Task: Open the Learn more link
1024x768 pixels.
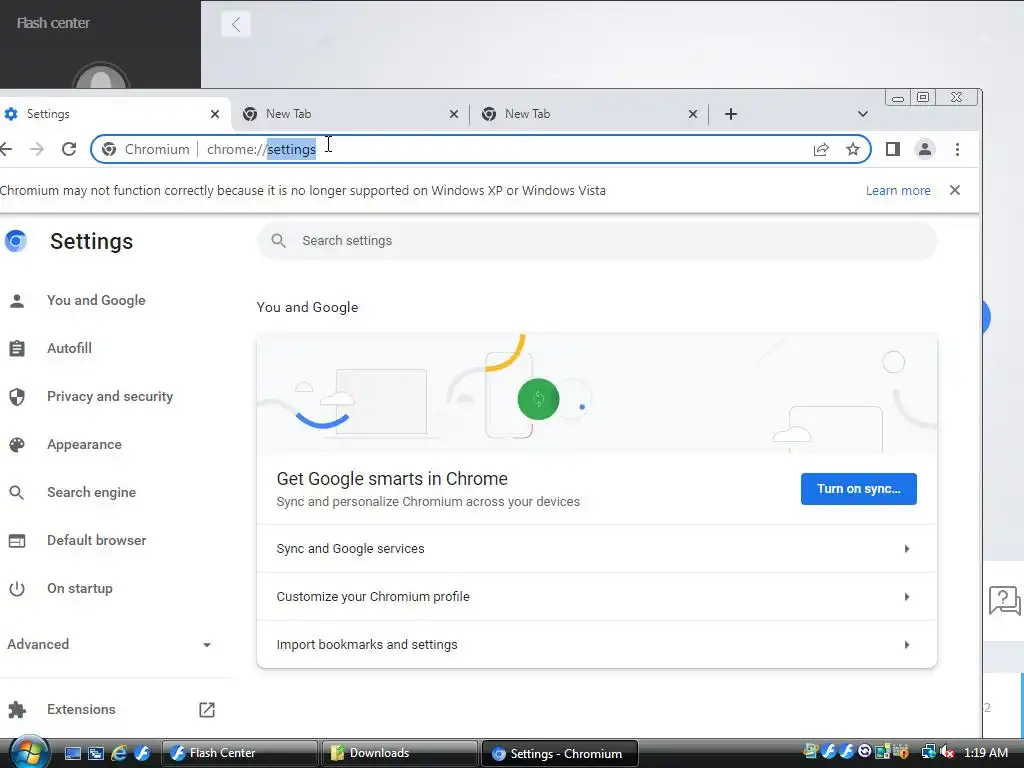Action: pos(898,191)
